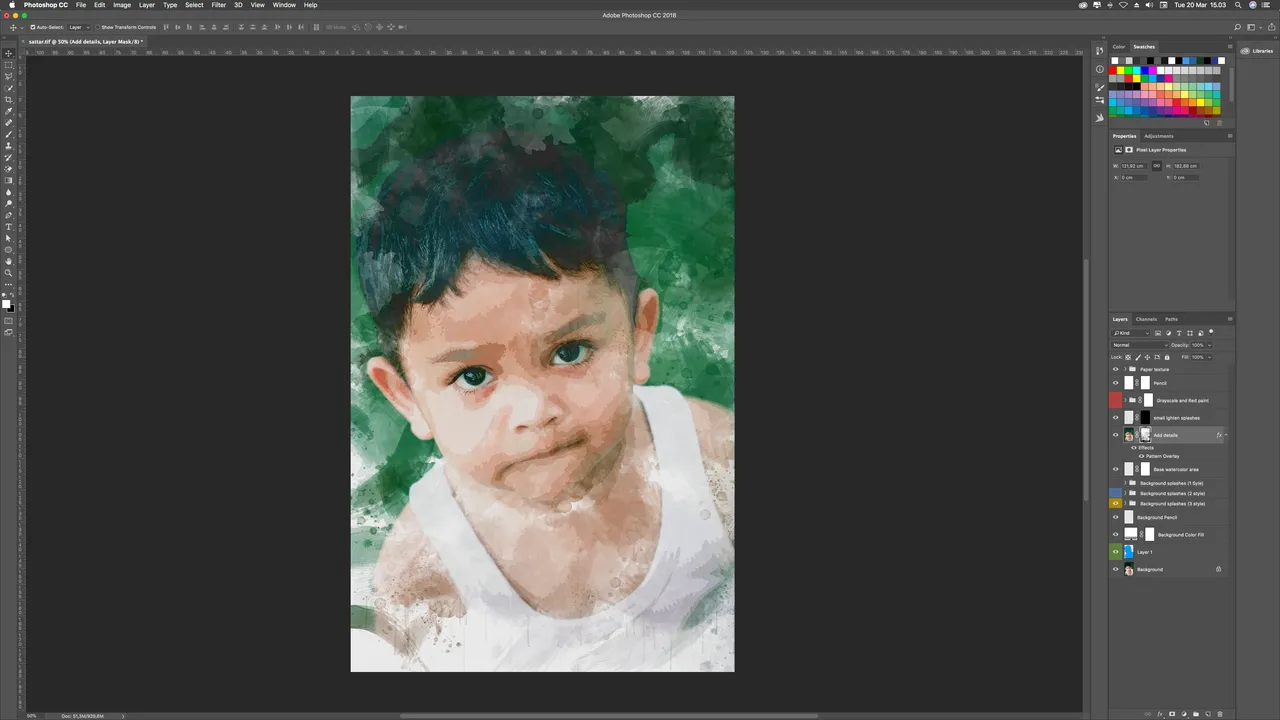Expand Background splashes (1 Style) group

click(x=1126, y=483)
